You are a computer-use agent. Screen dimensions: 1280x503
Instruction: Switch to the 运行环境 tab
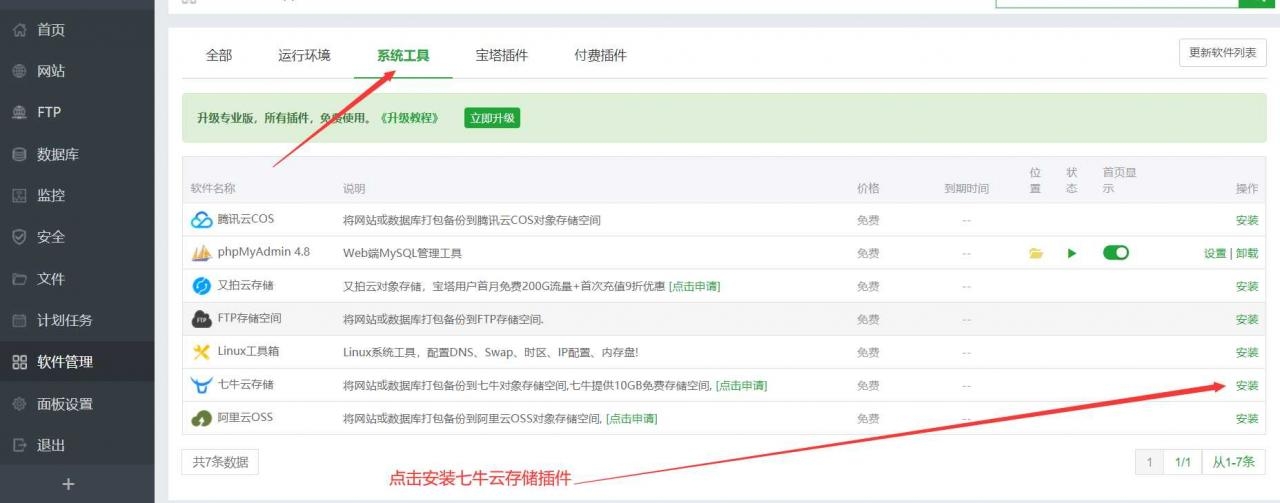click(304, 56)
